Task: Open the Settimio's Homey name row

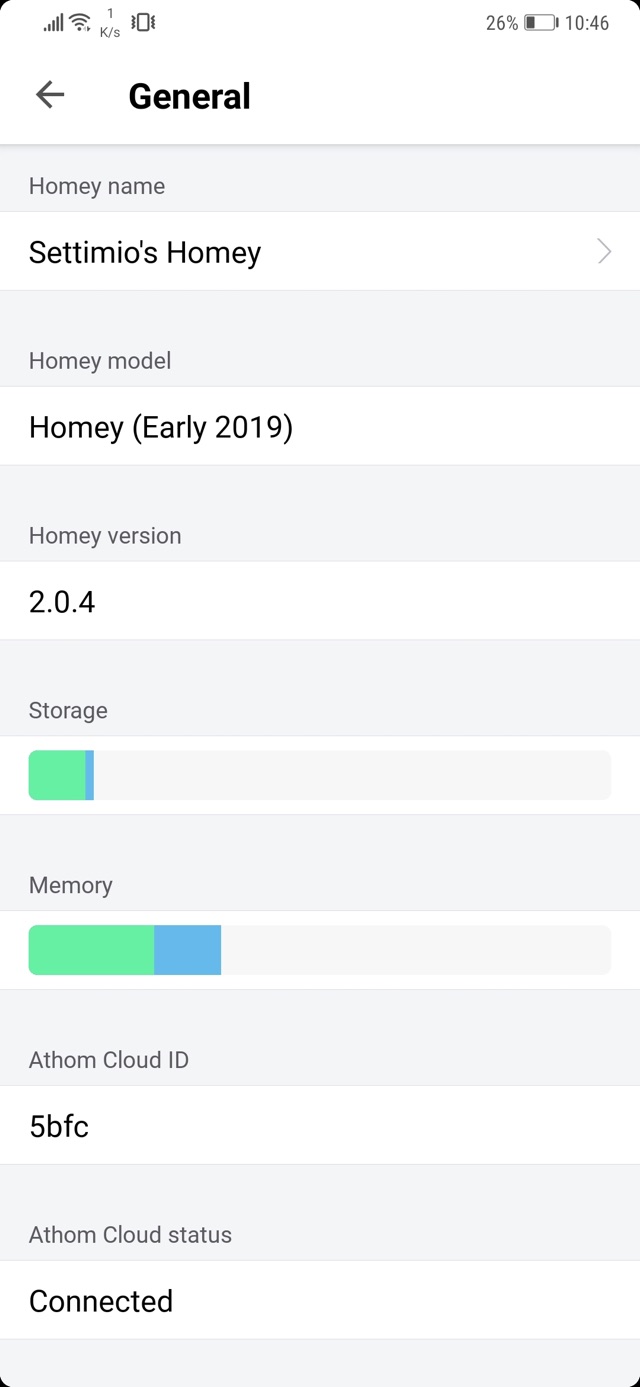Action: click(x=300, y=252)
